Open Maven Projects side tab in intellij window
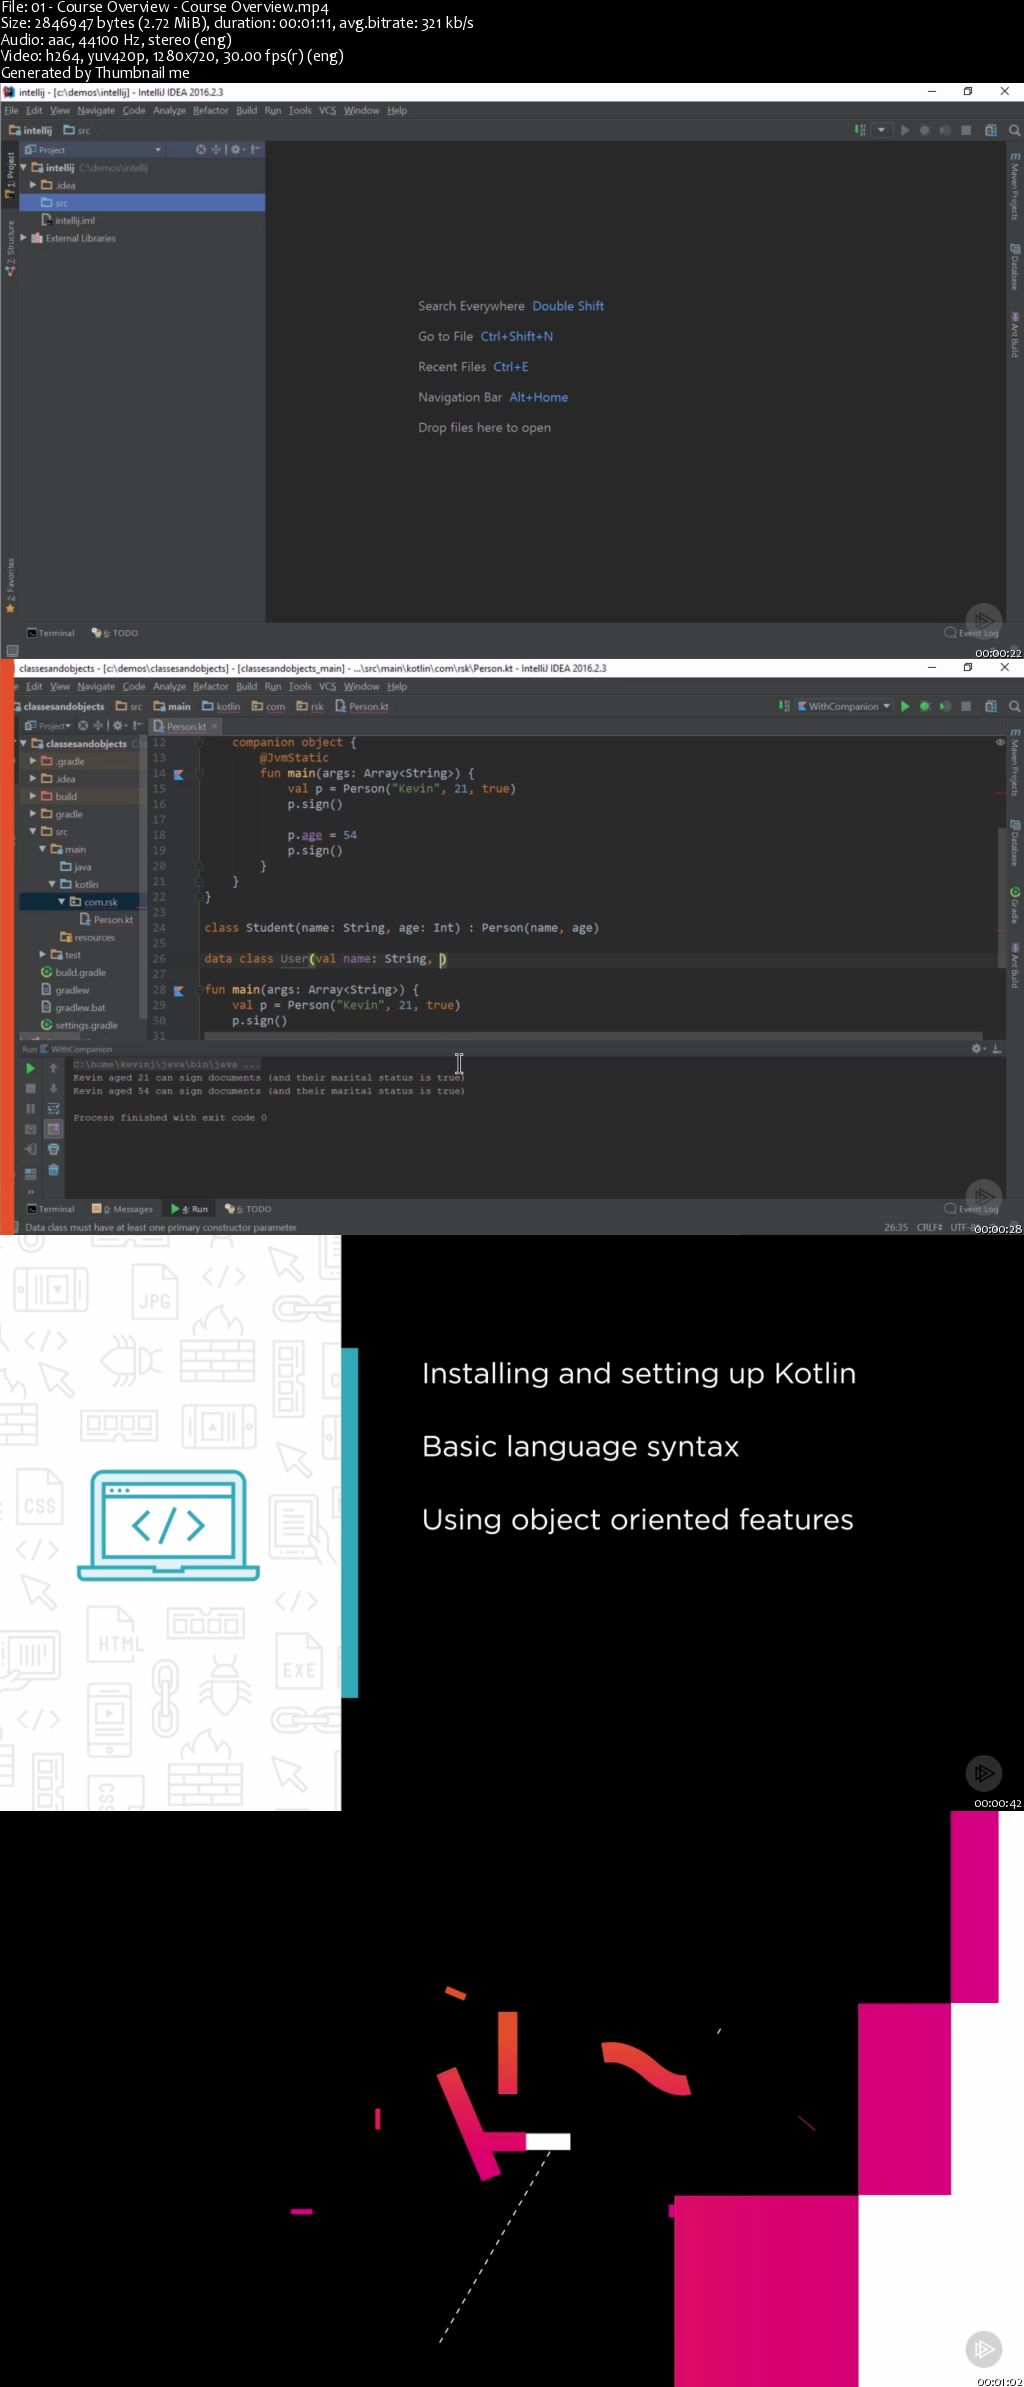This screenshot has height=2387, width=1024. point(1014,186)
